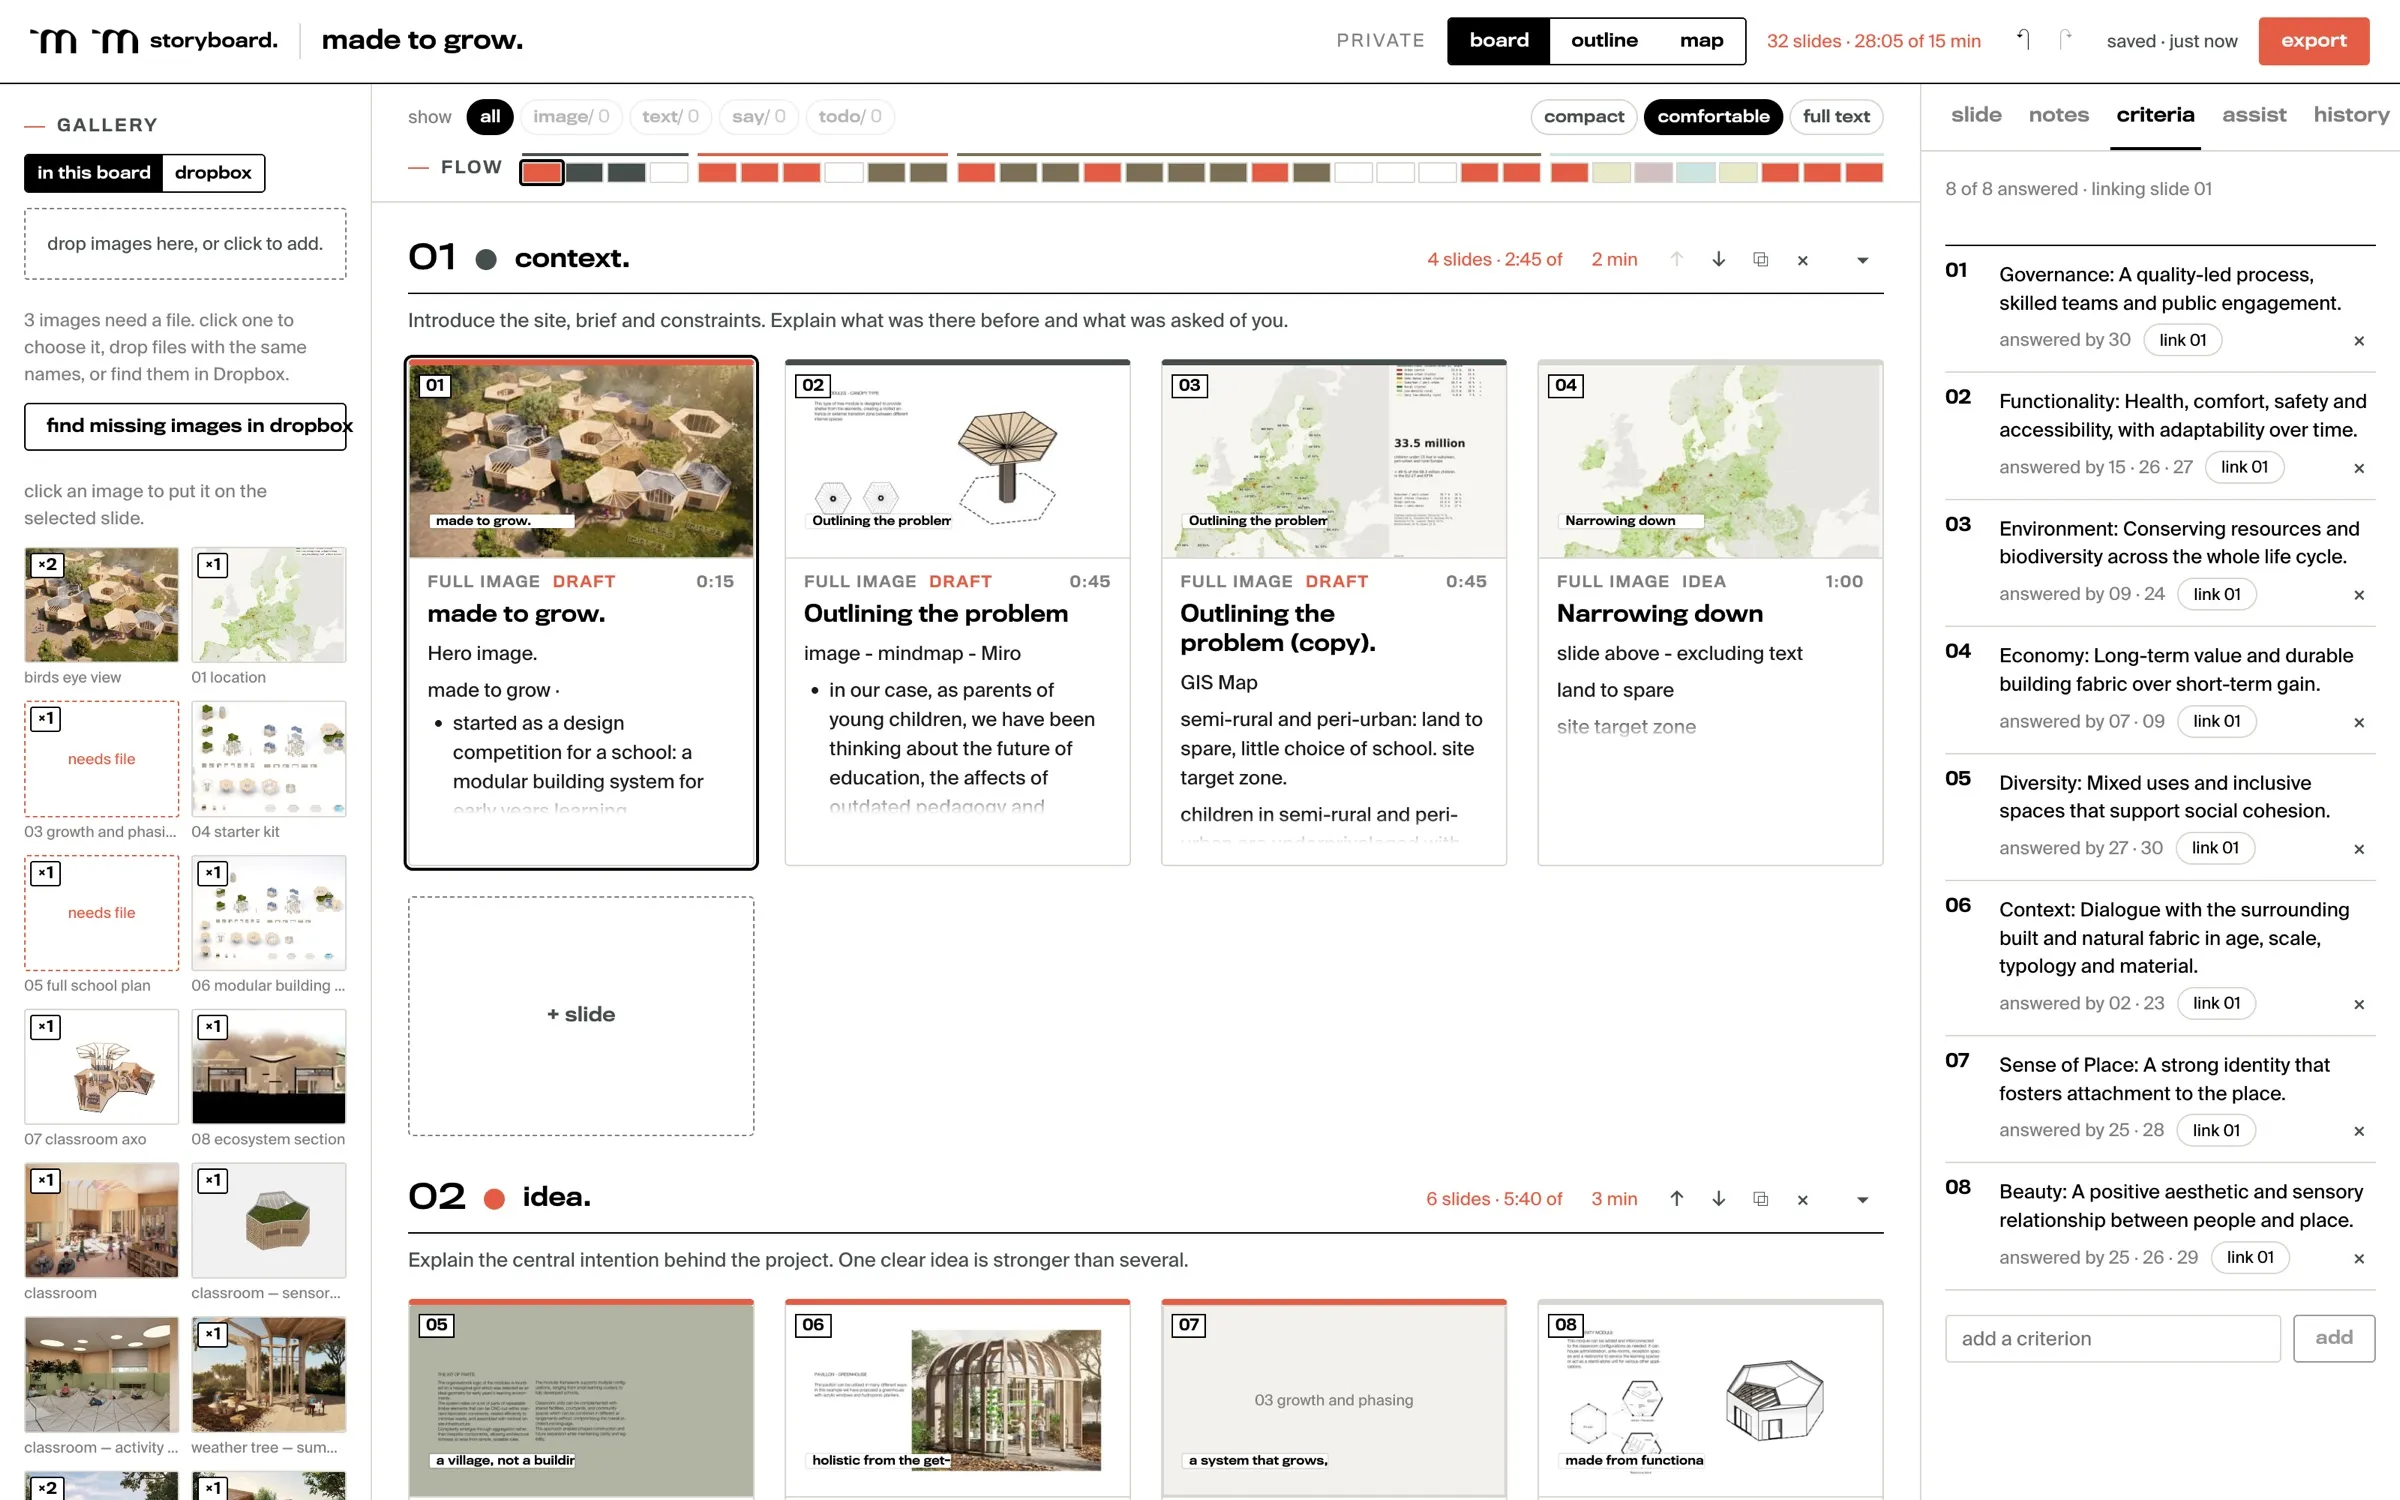The image size is (2400, 1500).
Task: Delete the idea section
Action: [x=1802, y=1200]
